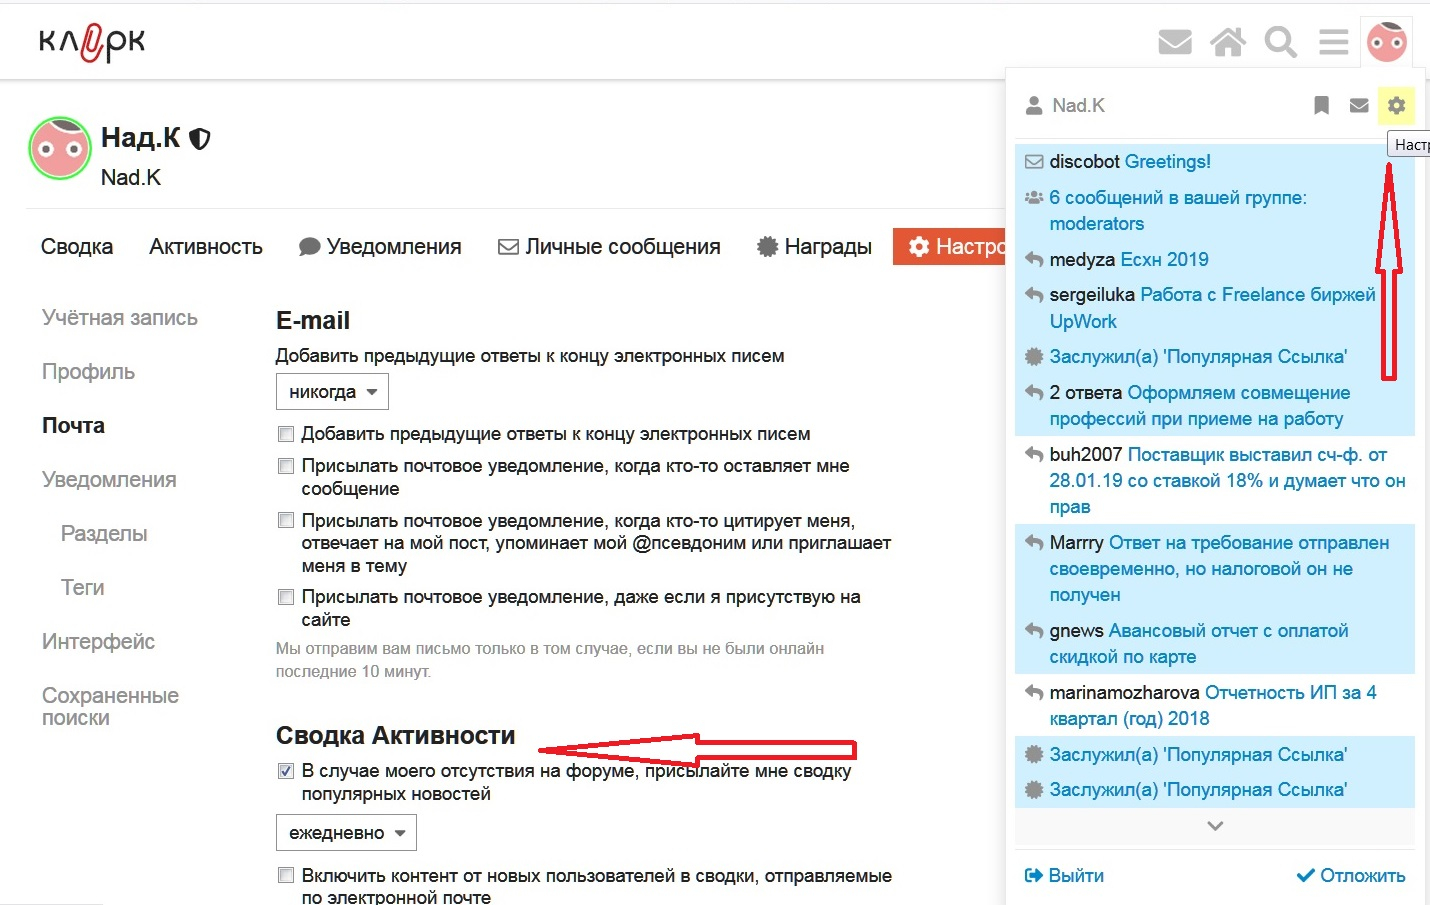Open the 'ежедневно' frequency dropdown
Screen dimensions: 1430x905
346,833
